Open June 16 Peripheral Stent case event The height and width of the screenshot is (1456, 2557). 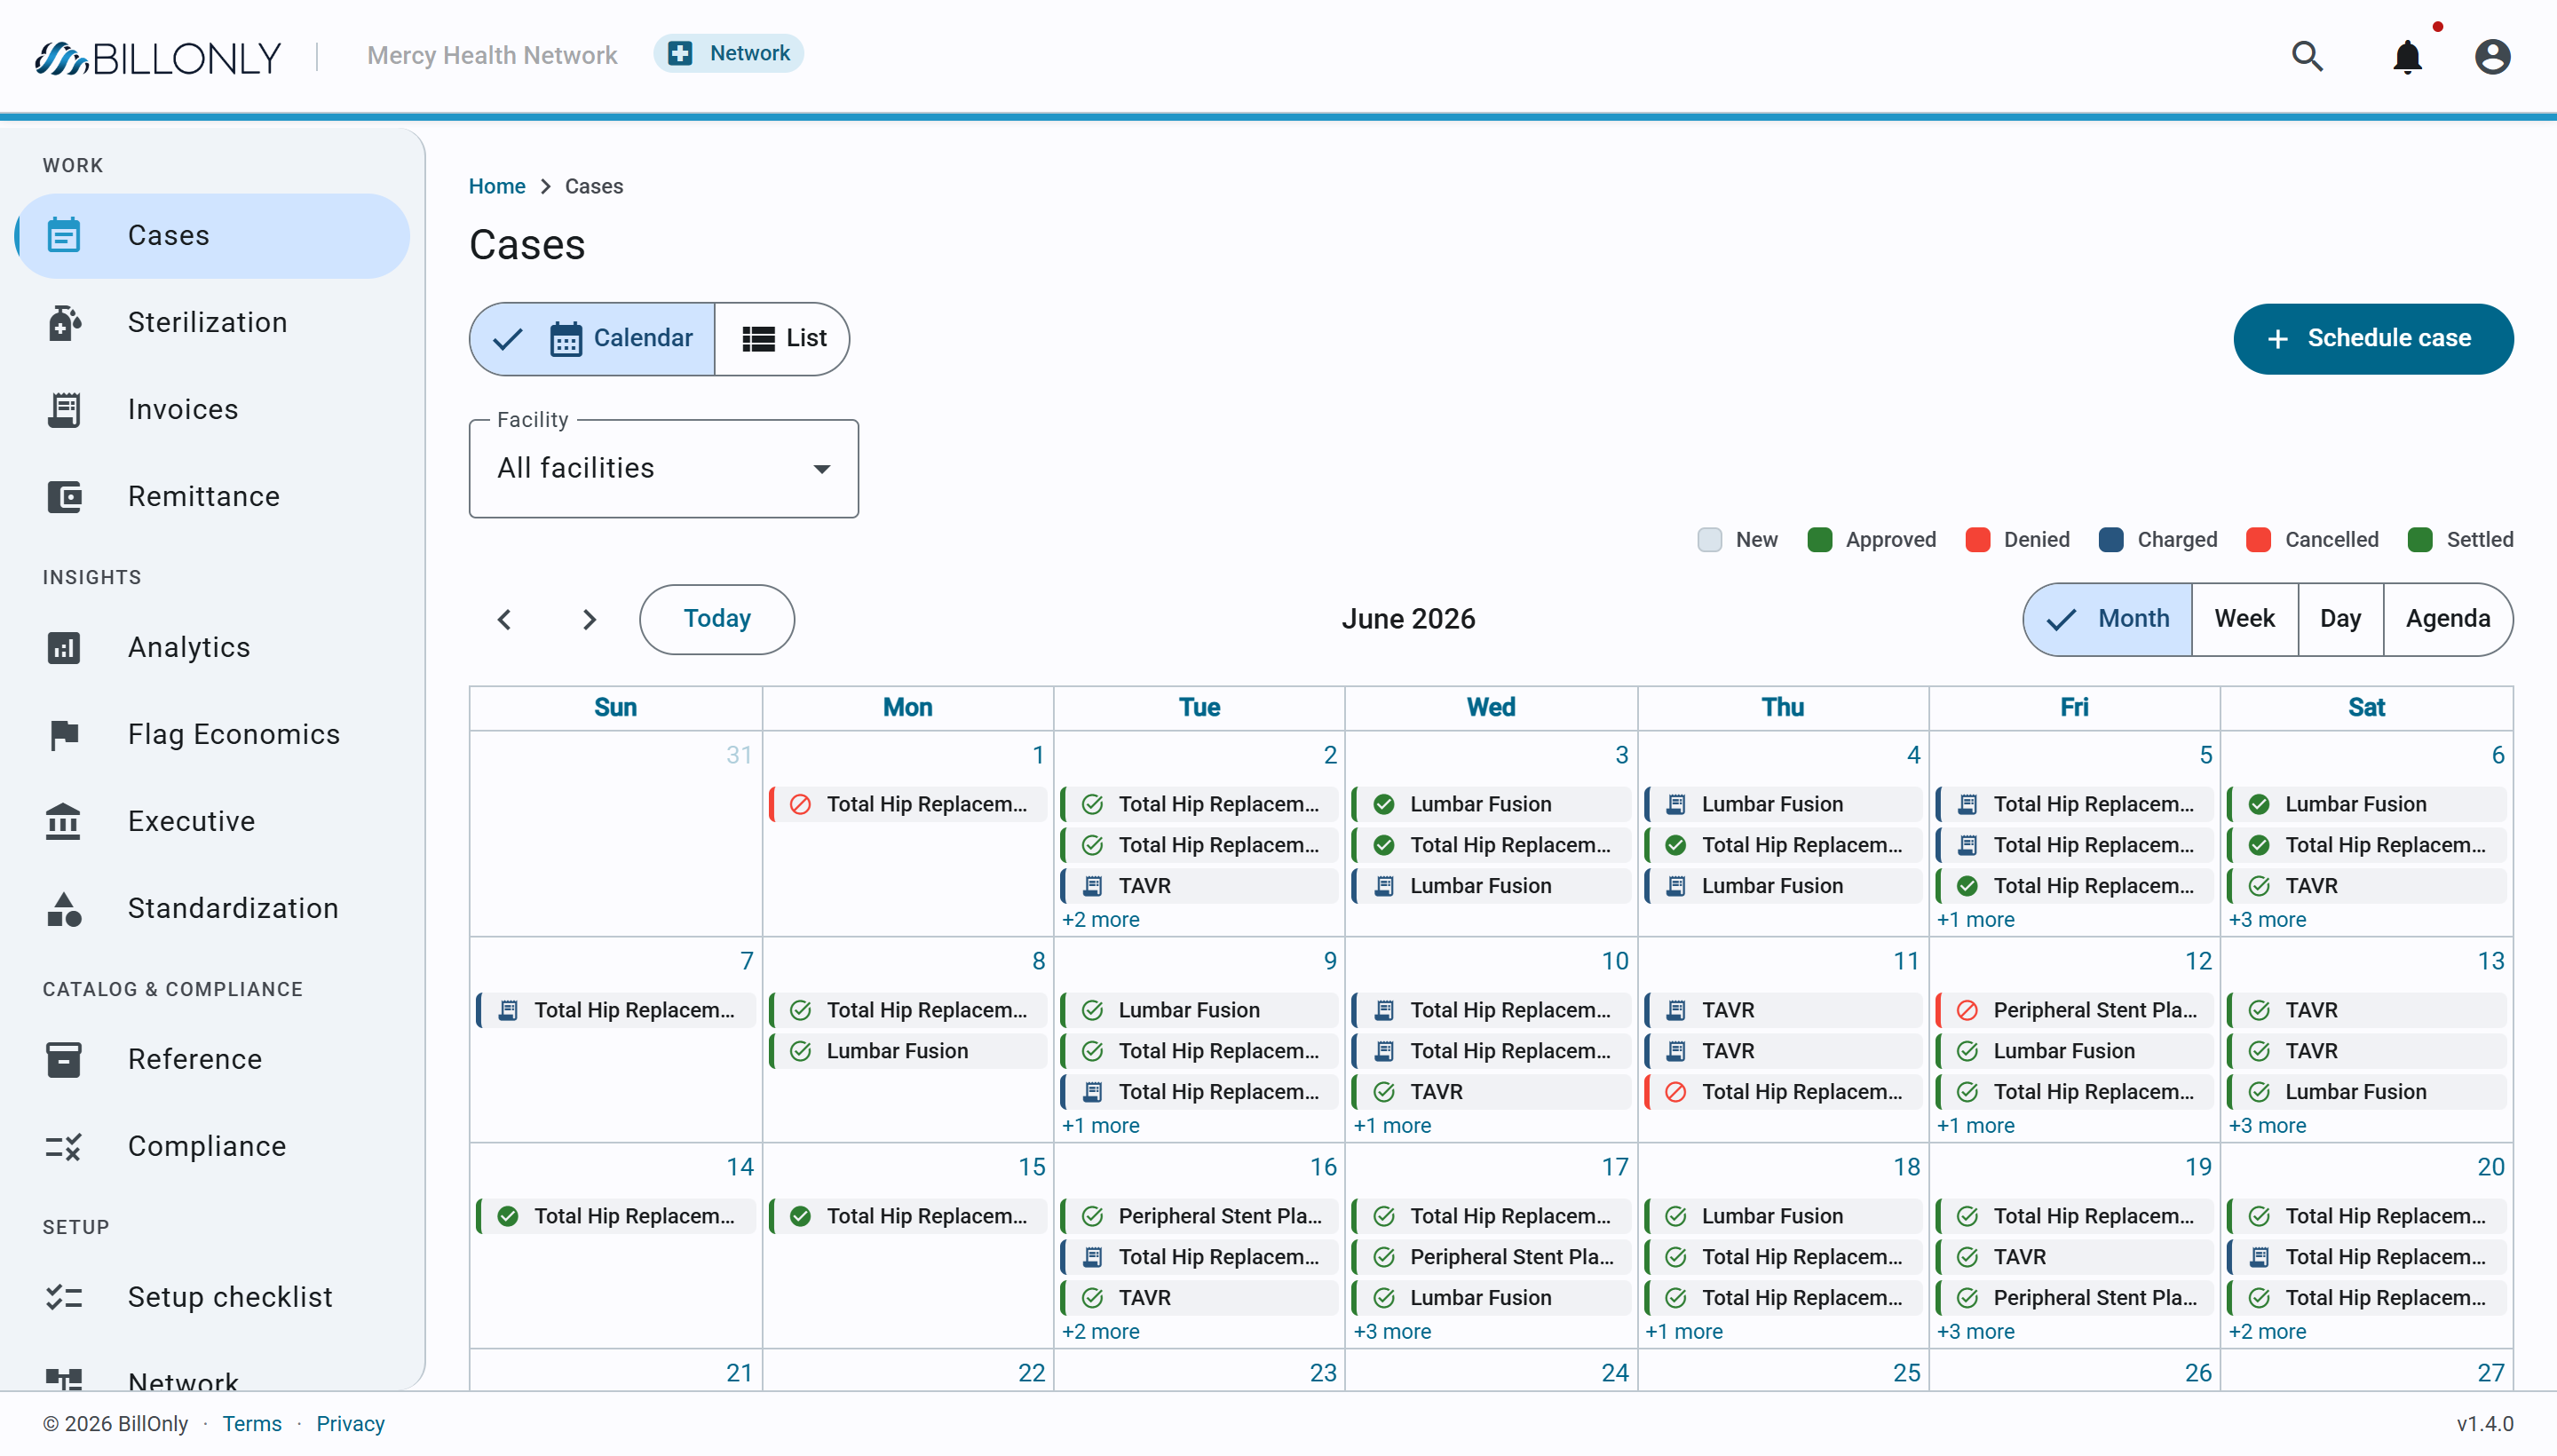coord(1199,1217)
